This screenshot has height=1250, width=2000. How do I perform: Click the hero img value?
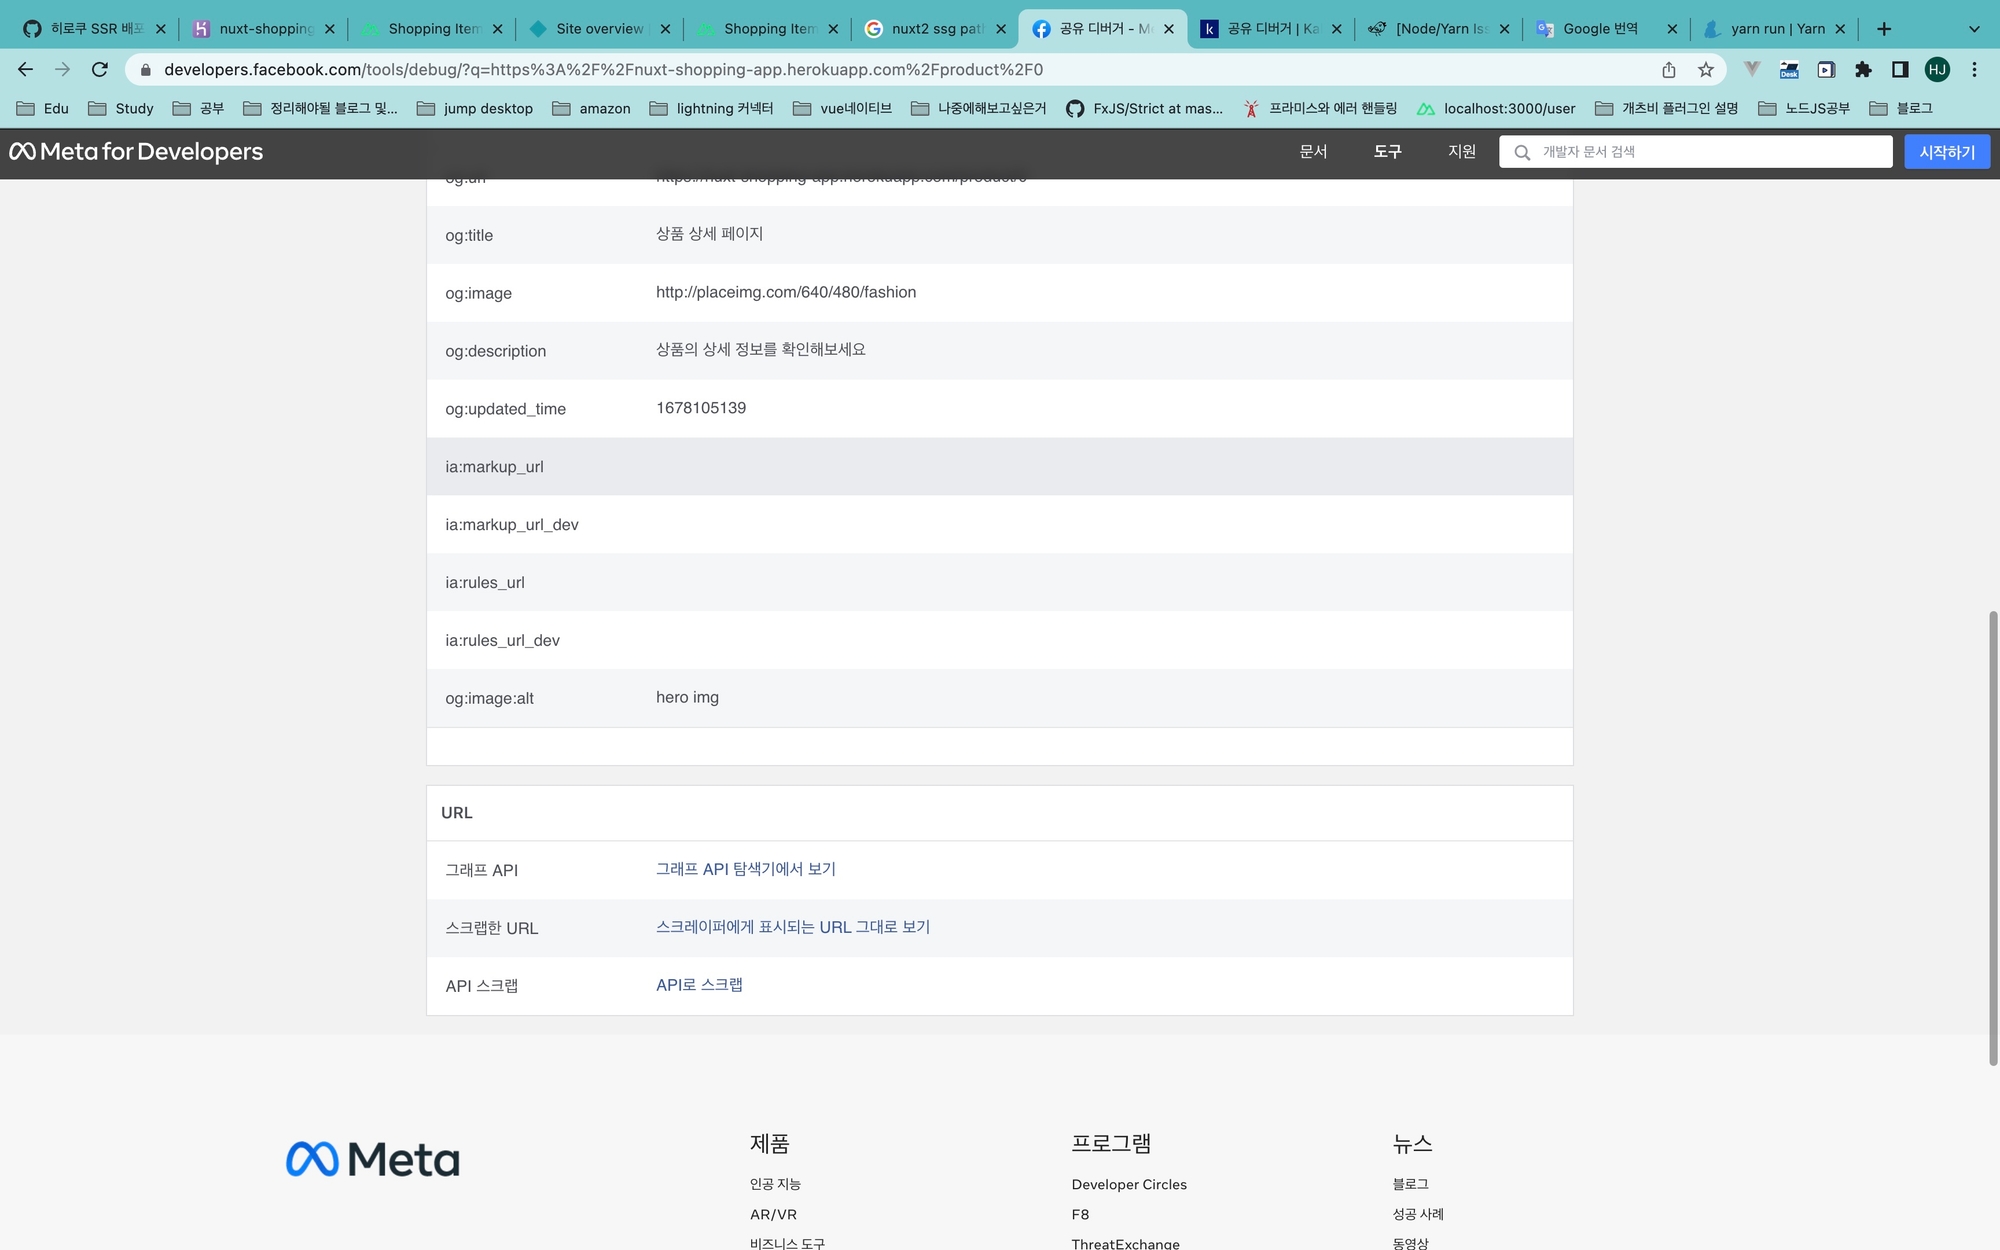[687, 697]
